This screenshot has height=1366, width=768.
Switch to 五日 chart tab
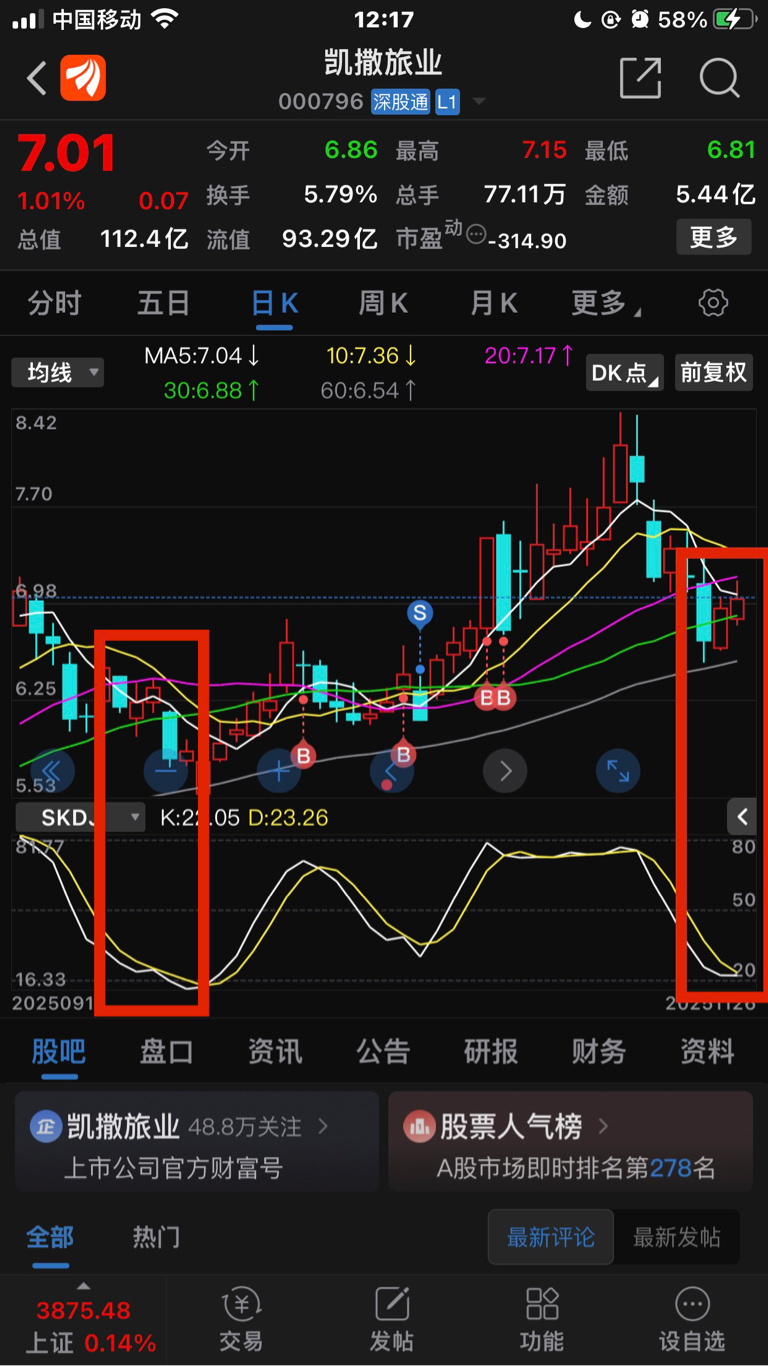pyautogui.click(x=164, y=303)
